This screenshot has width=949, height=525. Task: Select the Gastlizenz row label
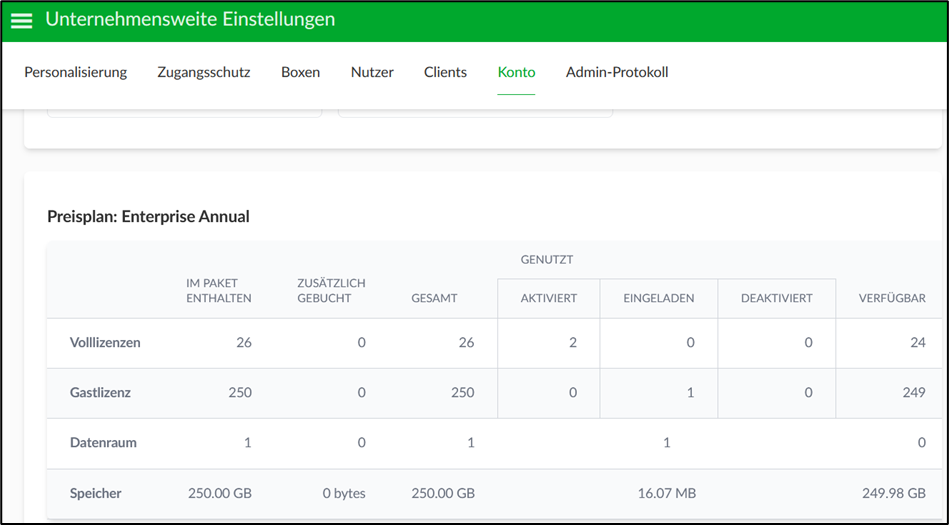(100, 392)
